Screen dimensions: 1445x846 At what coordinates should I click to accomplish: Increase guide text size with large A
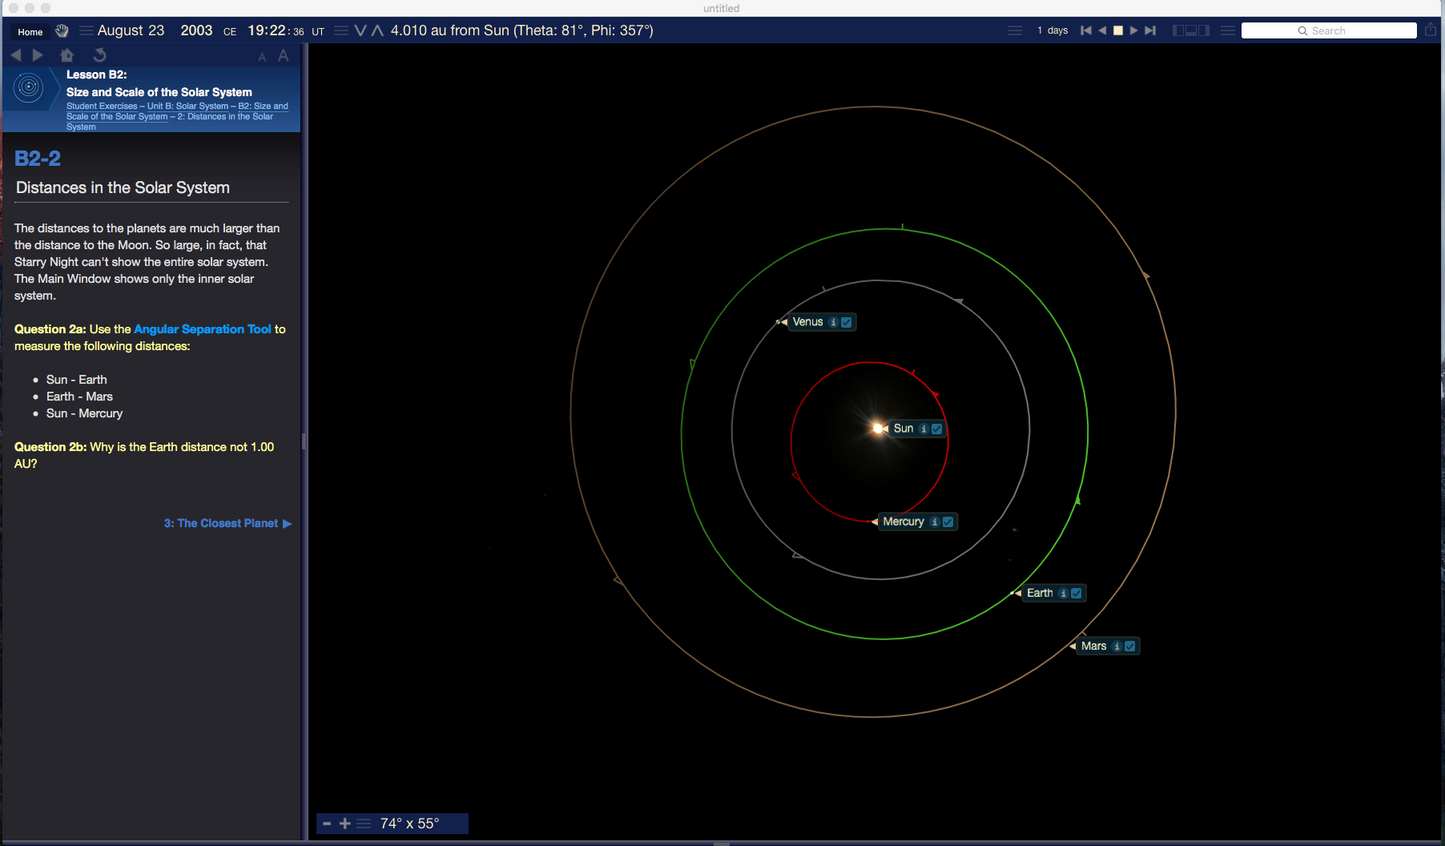pyautogui.click(x=283, y=56)
